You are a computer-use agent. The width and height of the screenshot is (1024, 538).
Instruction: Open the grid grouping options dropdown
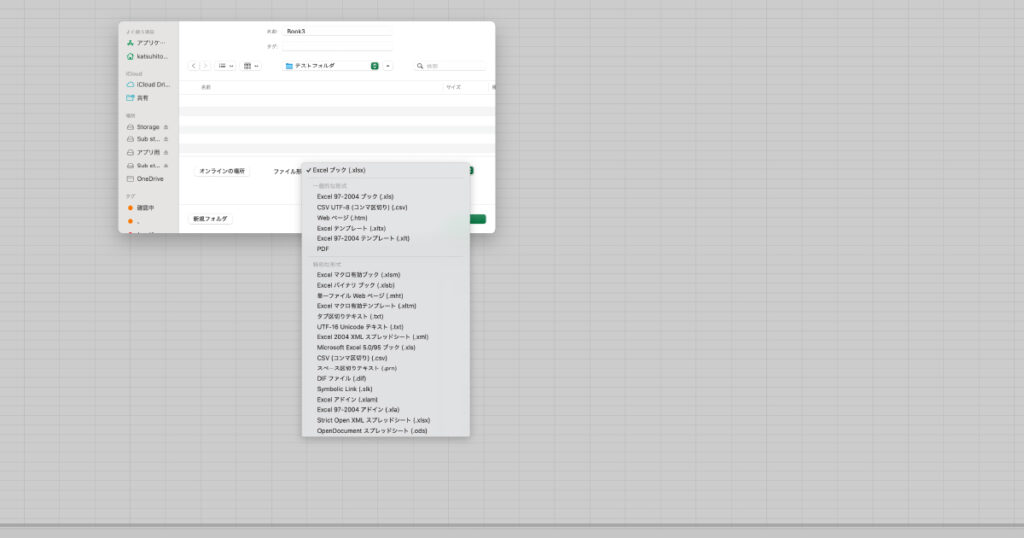point(251,66)
